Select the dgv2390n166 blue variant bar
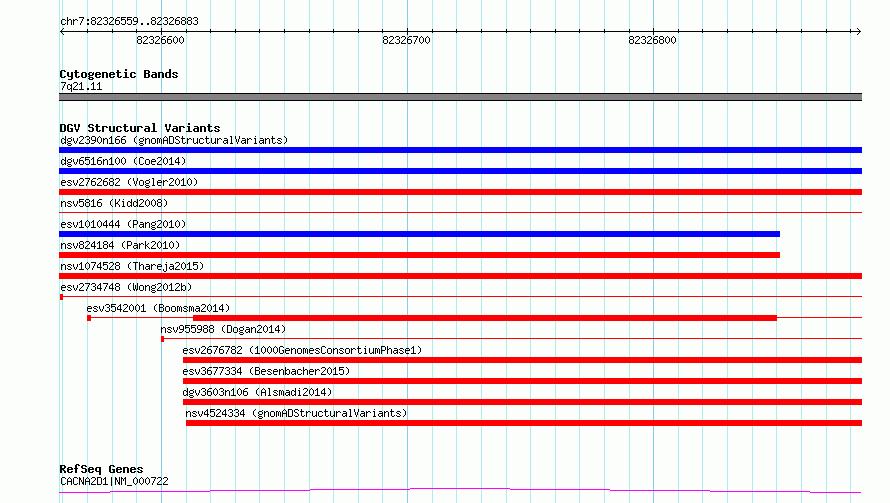 click(460, 150)
